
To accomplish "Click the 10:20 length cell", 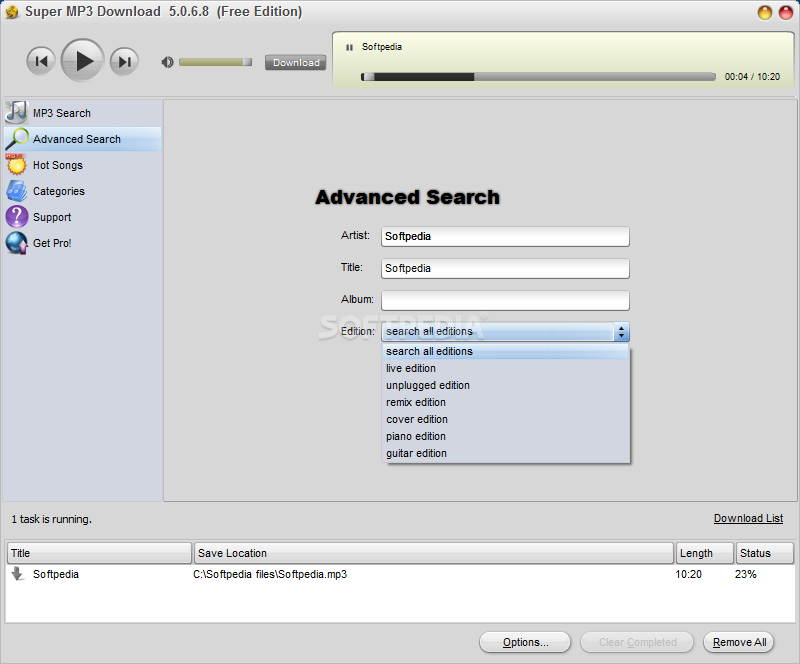I will (x=688, y=575).
